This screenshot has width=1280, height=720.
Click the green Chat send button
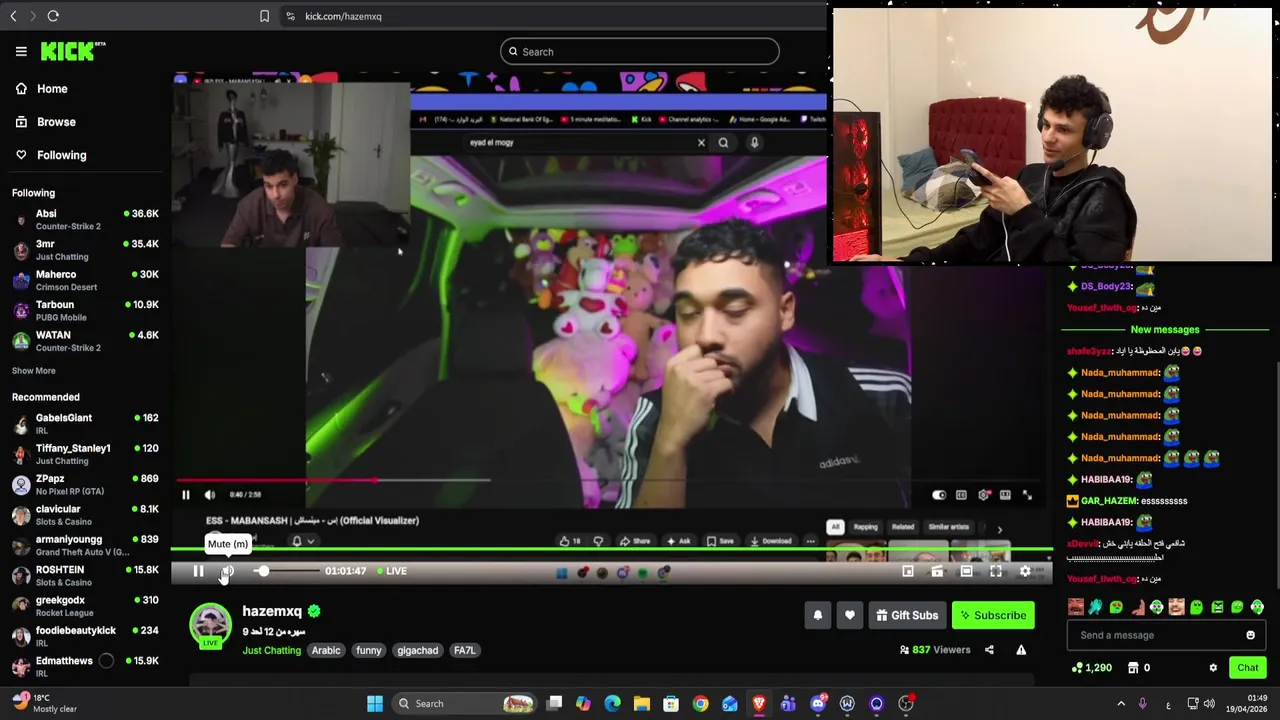[1248, 668]
